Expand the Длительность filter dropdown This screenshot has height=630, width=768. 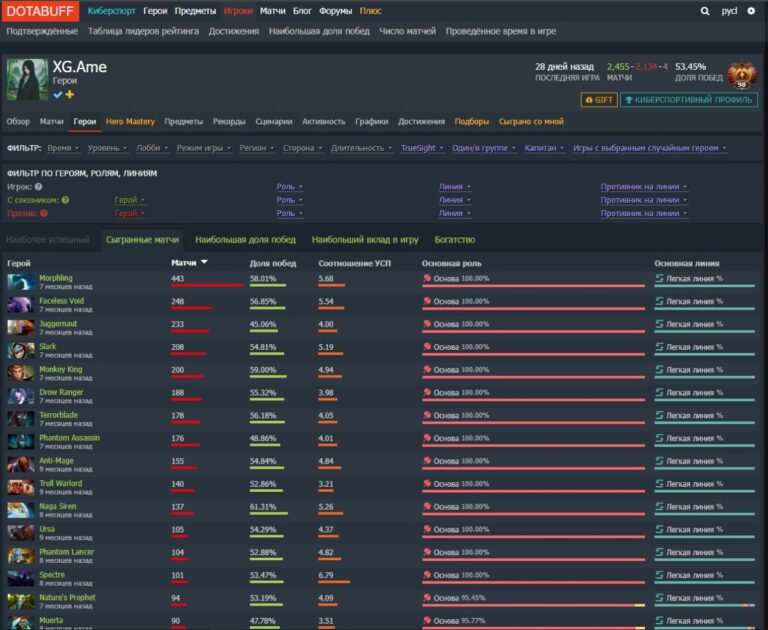(361, 148)
